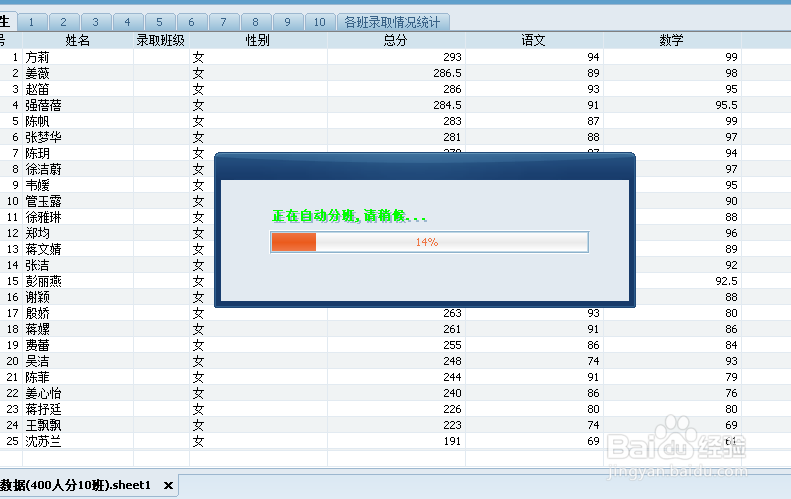Select the name 赵笛
Image resolution: width=791 pixels, height=499 pixels.
[37, 89]
